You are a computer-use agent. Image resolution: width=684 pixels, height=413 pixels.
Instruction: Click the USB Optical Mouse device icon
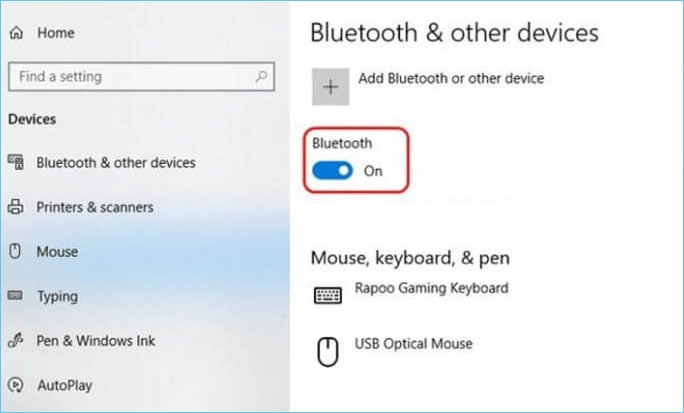(x=328, y=351)
